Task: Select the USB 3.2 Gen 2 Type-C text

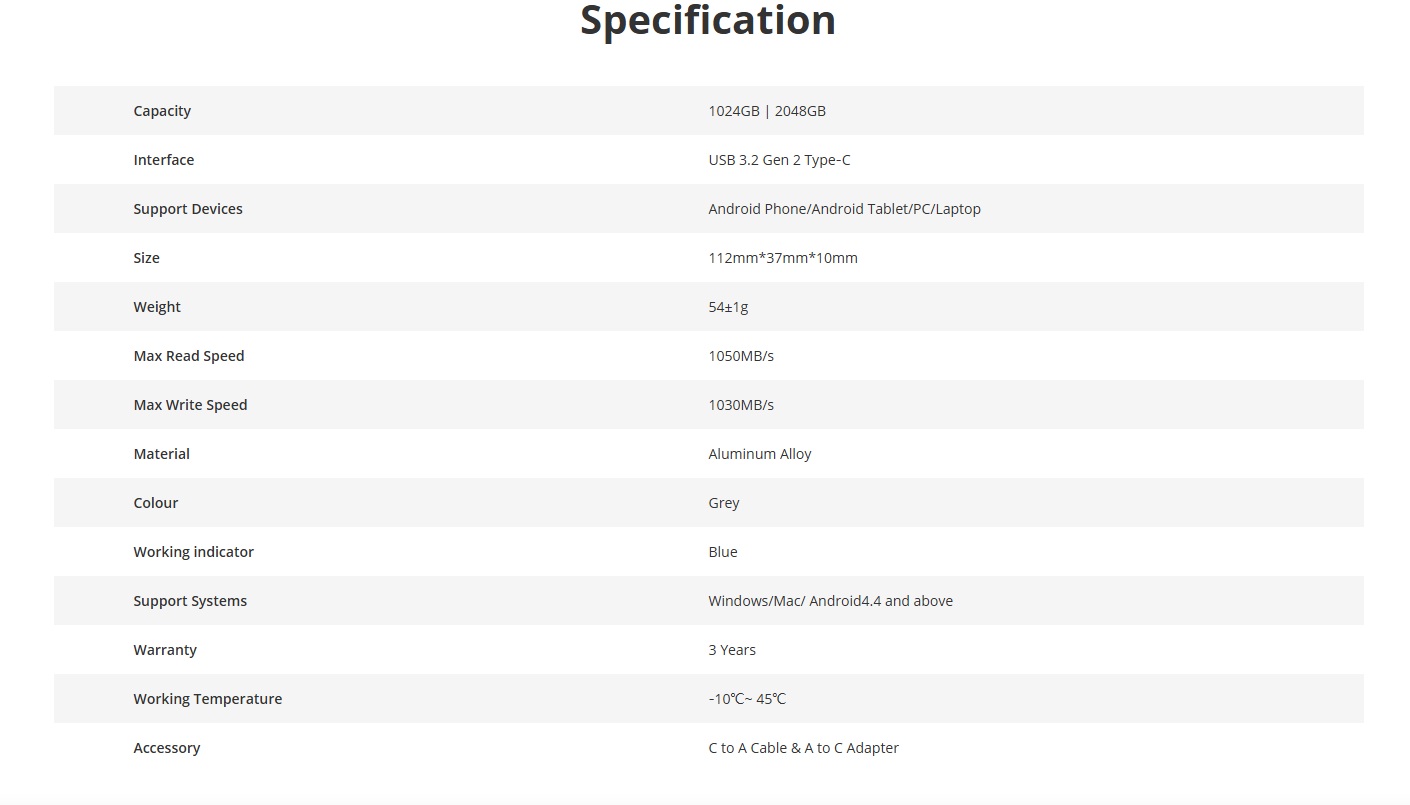Action: click(x=779, y=160)
